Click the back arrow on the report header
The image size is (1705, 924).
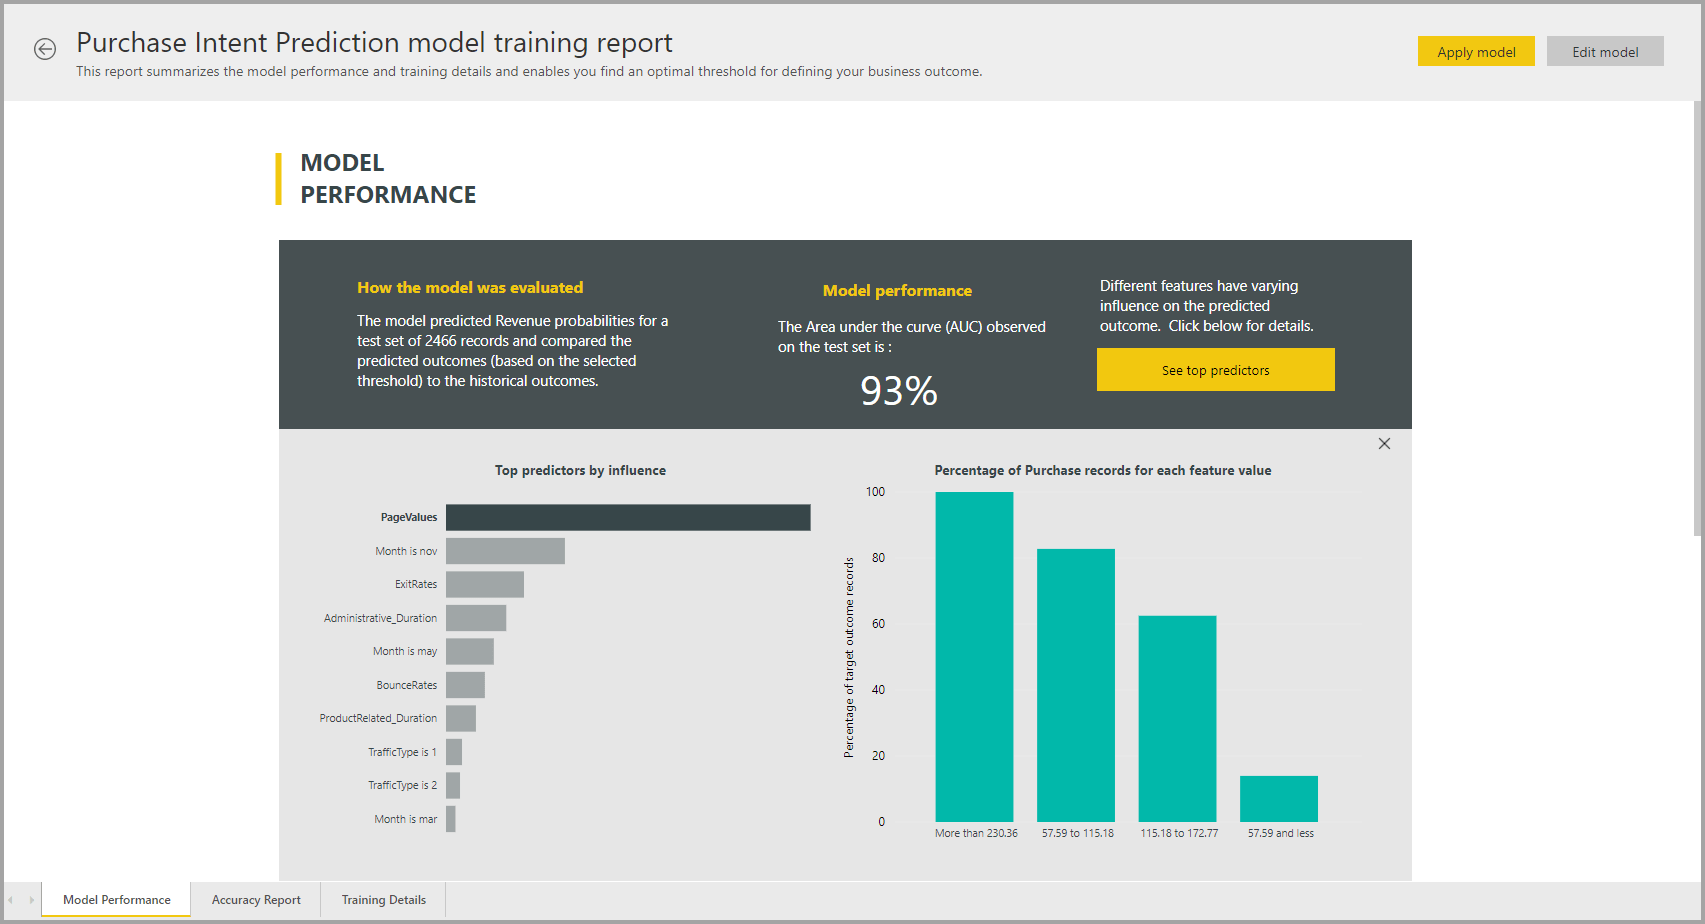45,49
